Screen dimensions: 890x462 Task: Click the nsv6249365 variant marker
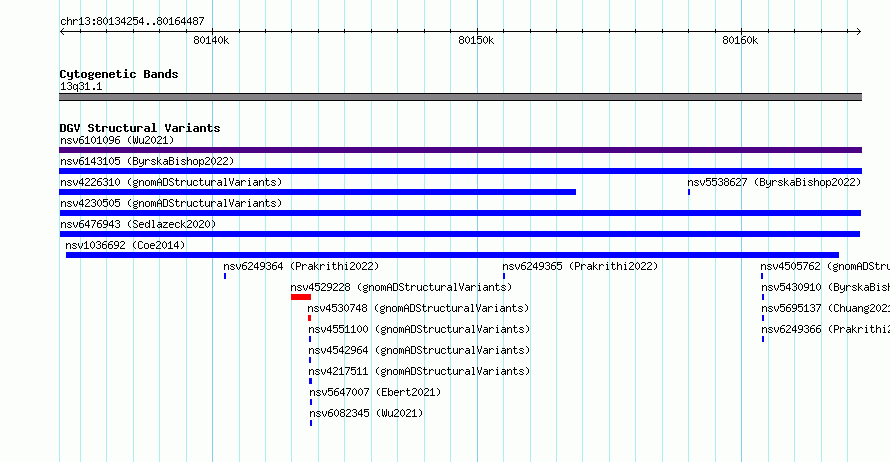(504, 276)
